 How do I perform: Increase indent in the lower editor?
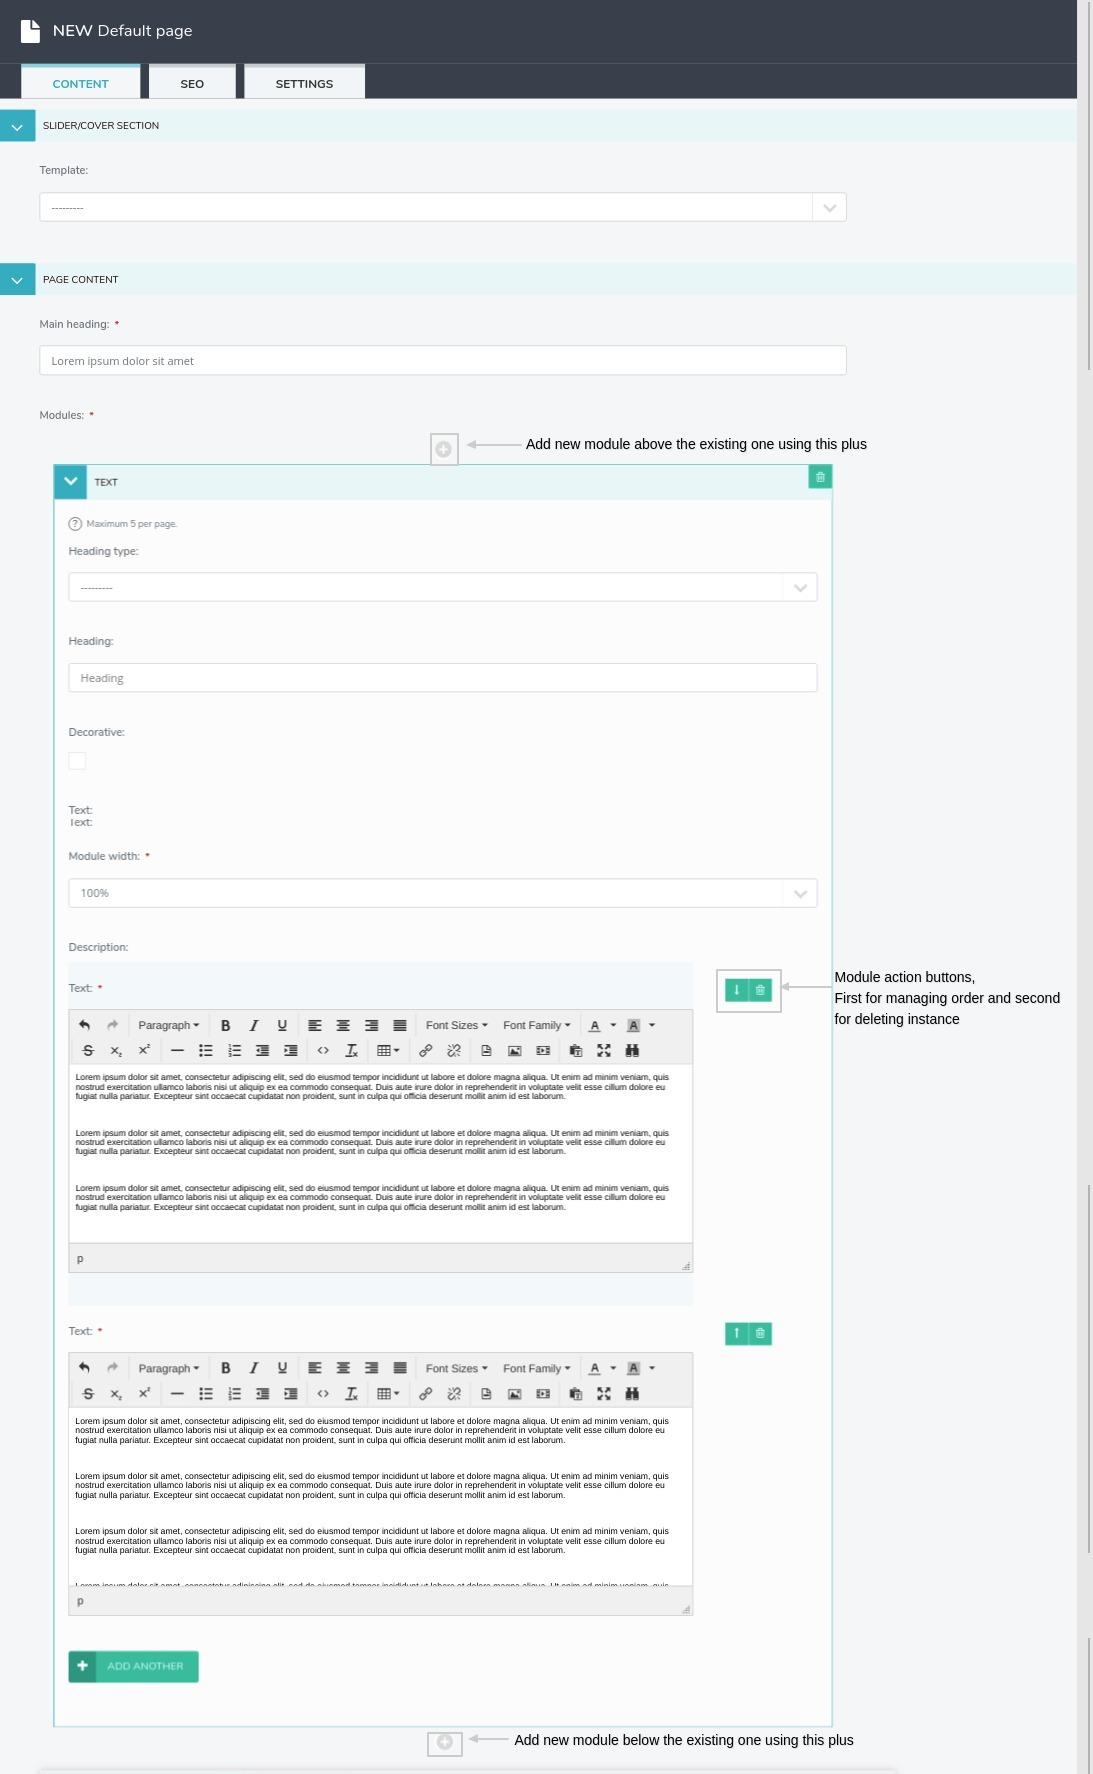291,1393
